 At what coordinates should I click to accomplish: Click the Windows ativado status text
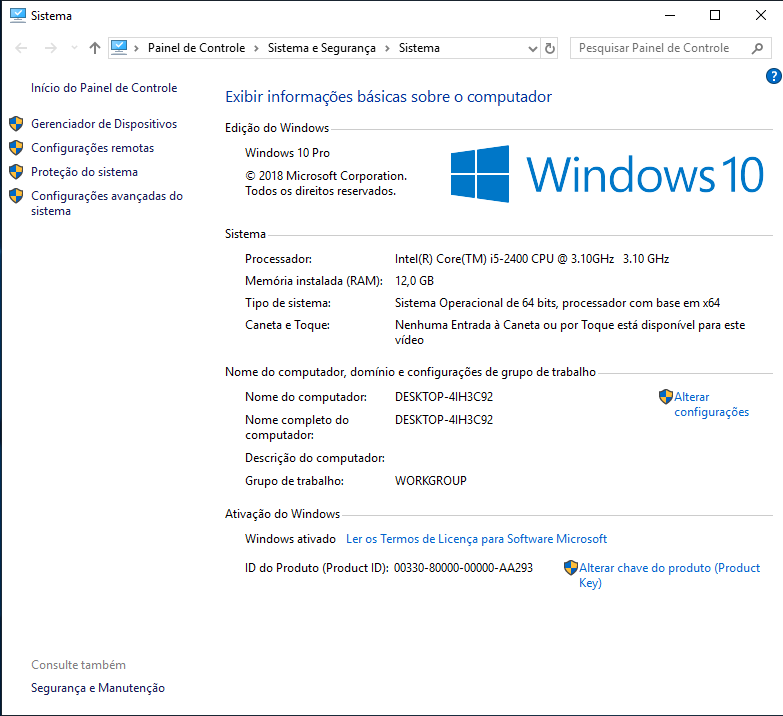(290, 539)
